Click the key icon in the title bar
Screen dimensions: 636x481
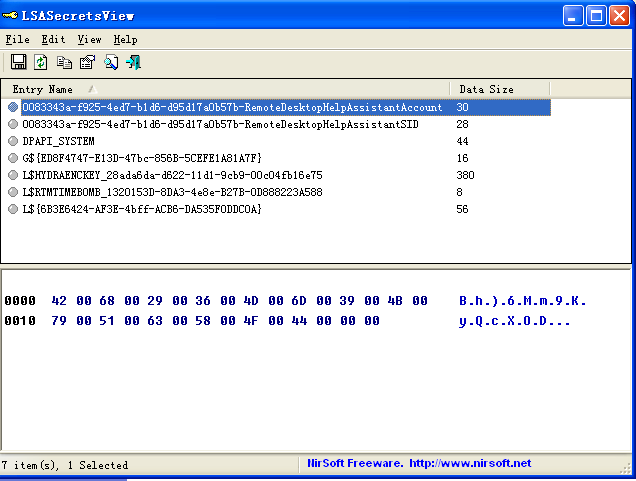point(10,15)
